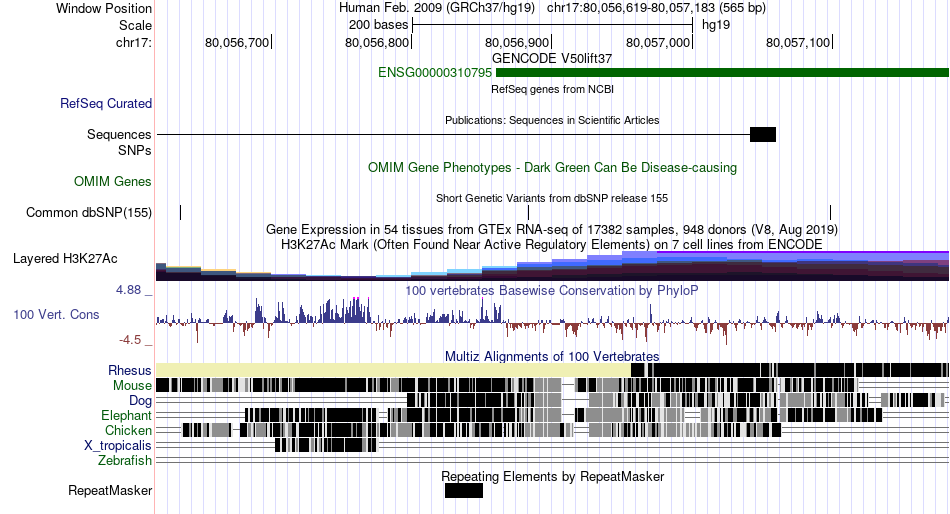Select the Zebrafish alignment label
Screen dimensions: 950x514
[x=125, y=461]
